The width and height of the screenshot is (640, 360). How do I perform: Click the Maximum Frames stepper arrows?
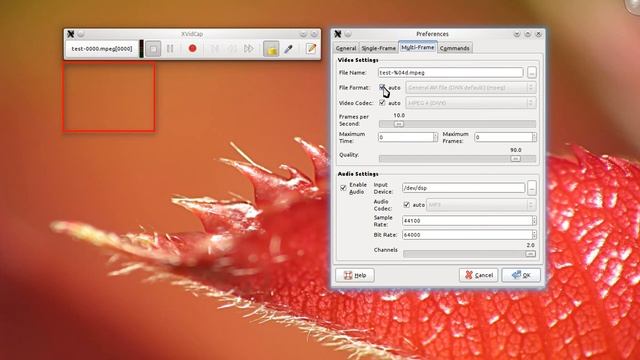coord(534,137)
